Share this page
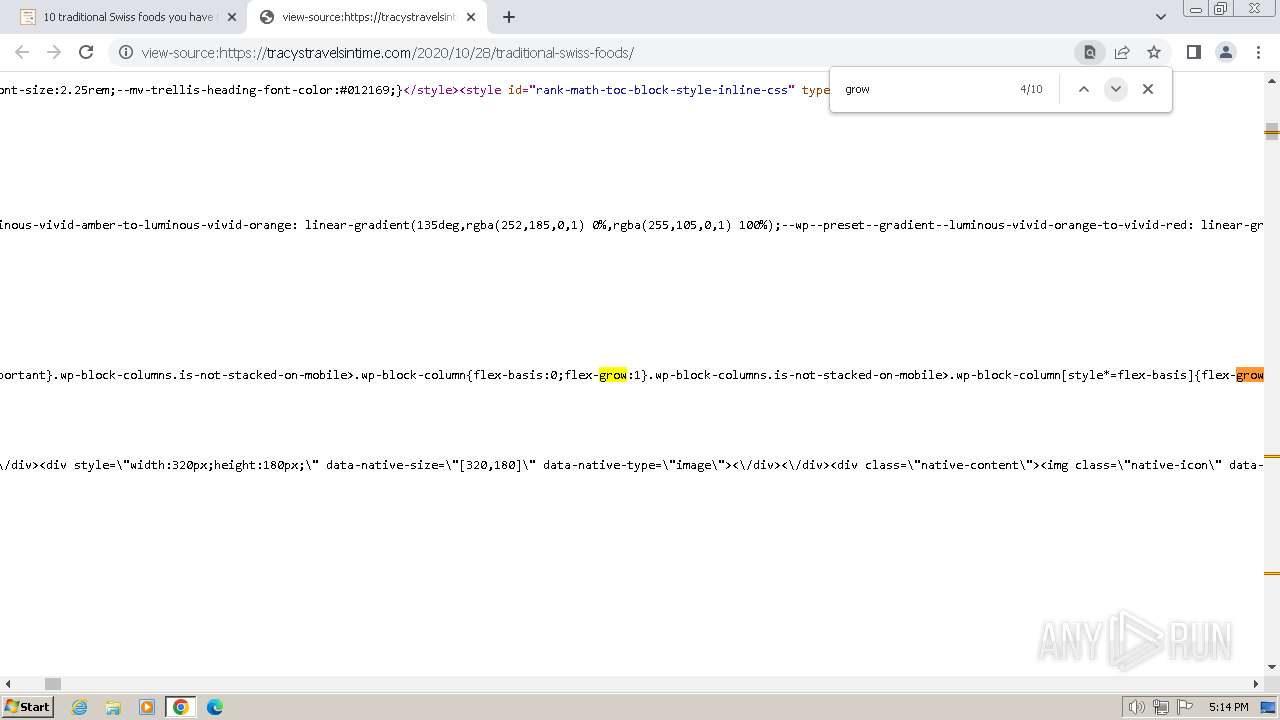1280x720 pixels. (1122, 52)
